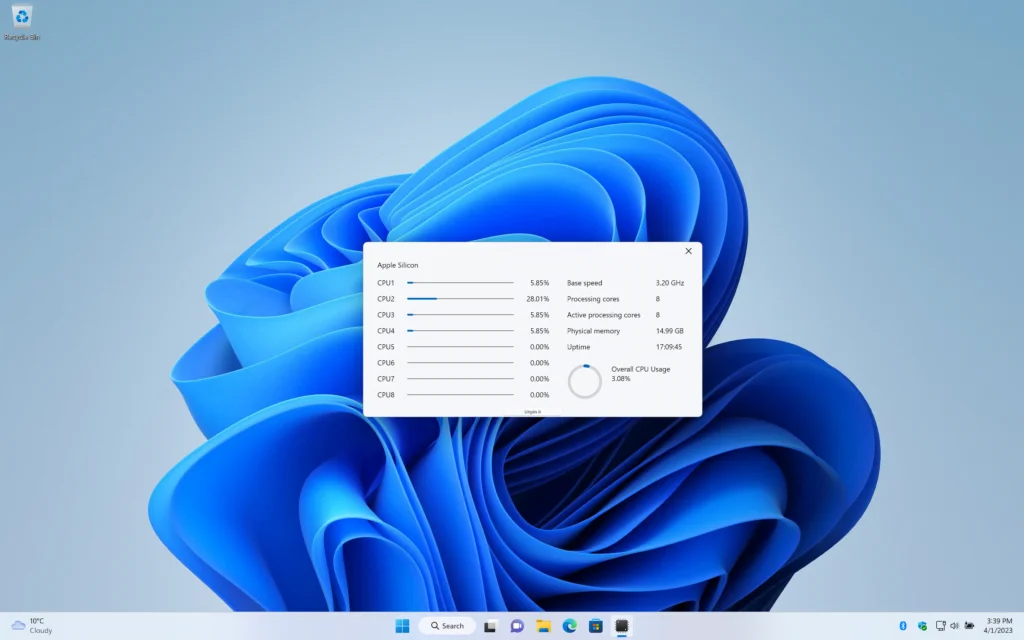Click the battery tray icon

click(x=969, y=626)
